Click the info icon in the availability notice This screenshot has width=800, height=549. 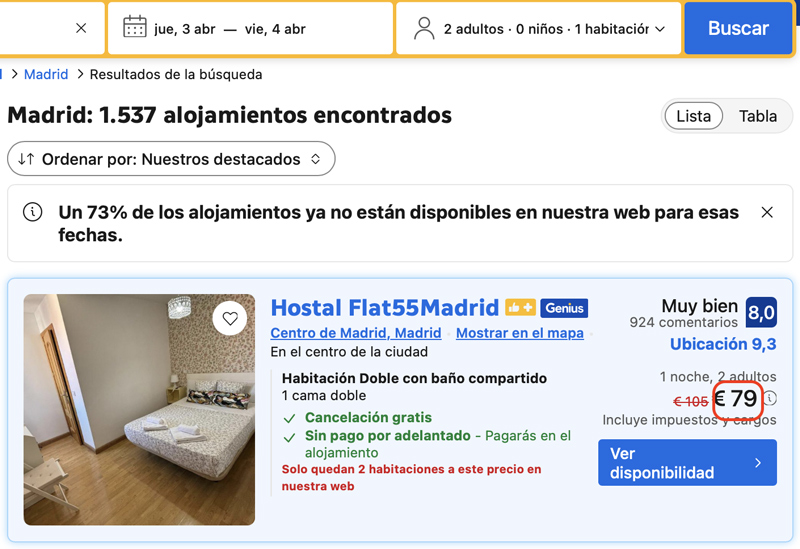point(33,212)
